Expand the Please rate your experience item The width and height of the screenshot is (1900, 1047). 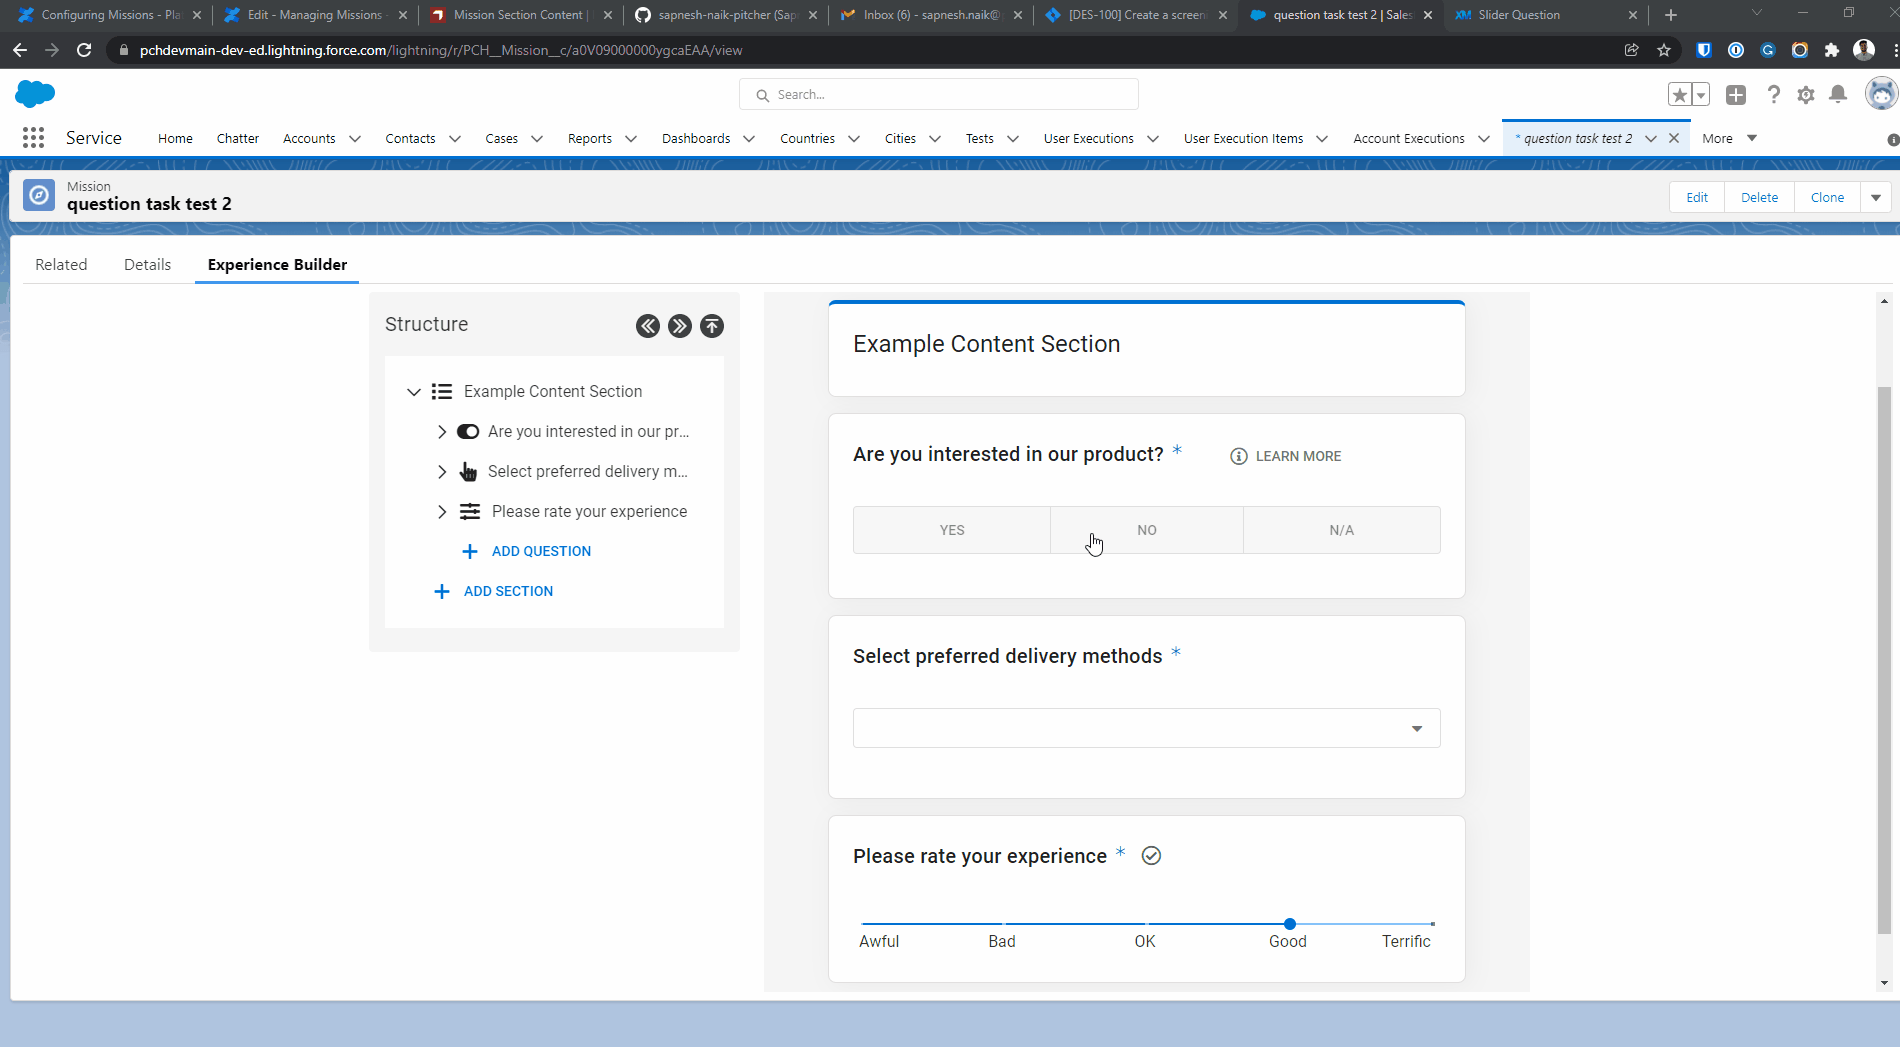442,512
